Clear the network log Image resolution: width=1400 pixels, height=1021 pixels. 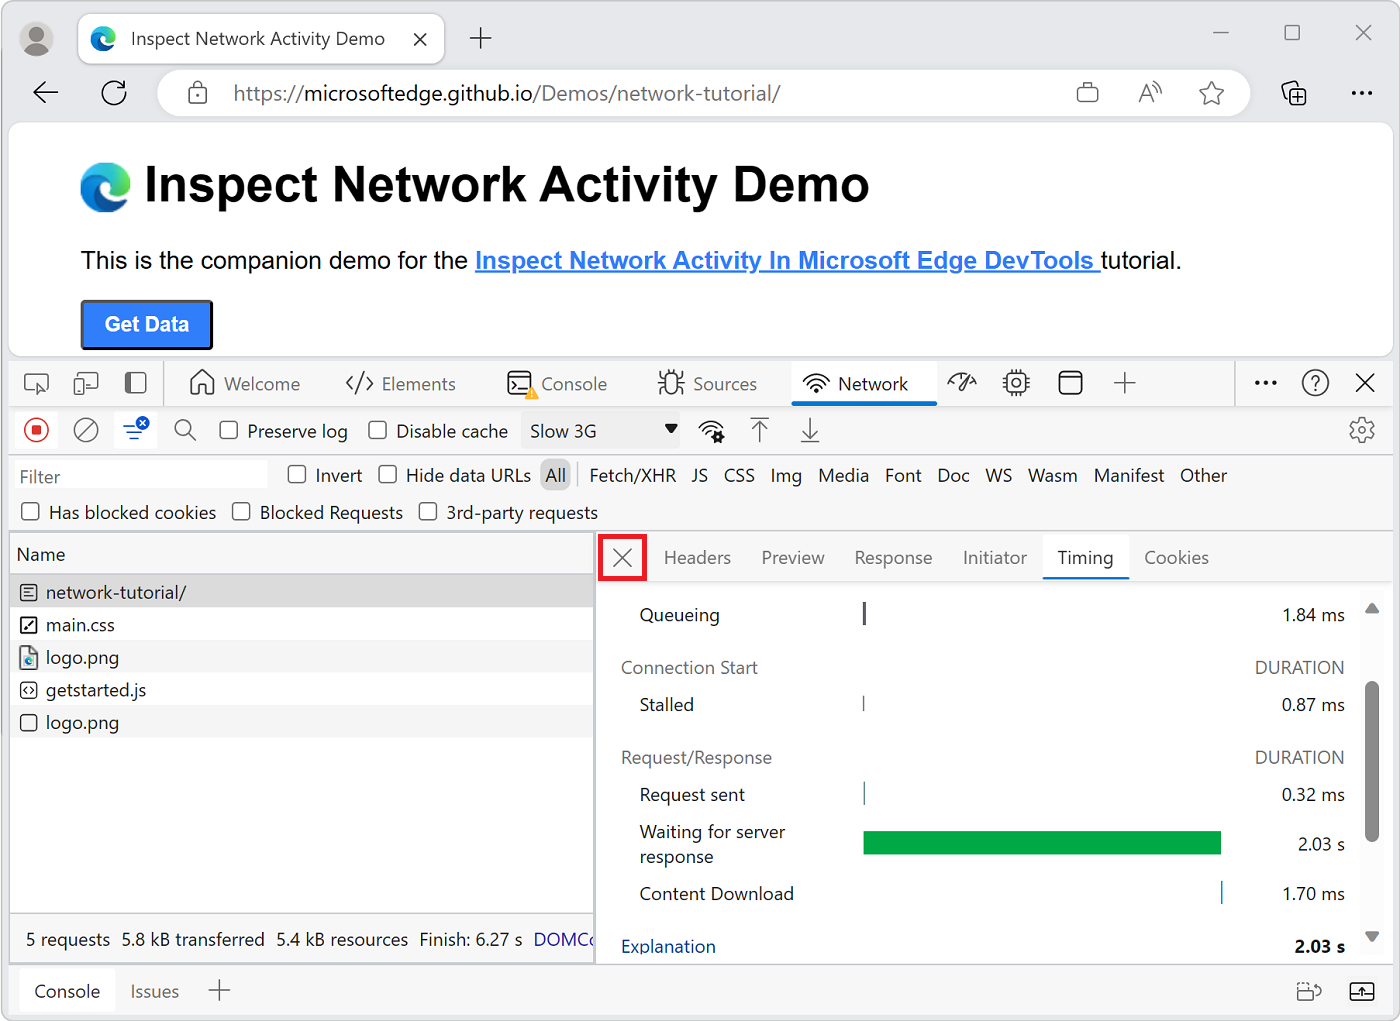[87, 431]
